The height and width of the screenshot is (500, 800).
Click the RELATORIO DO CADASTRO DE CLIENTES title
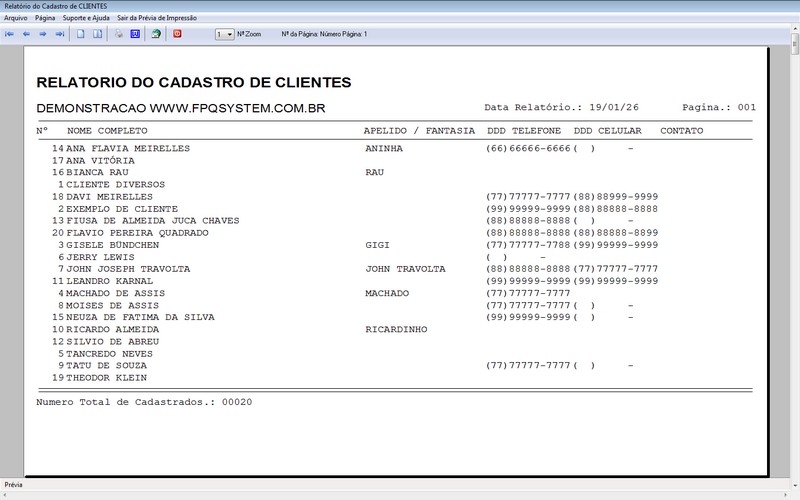point(194,83)
